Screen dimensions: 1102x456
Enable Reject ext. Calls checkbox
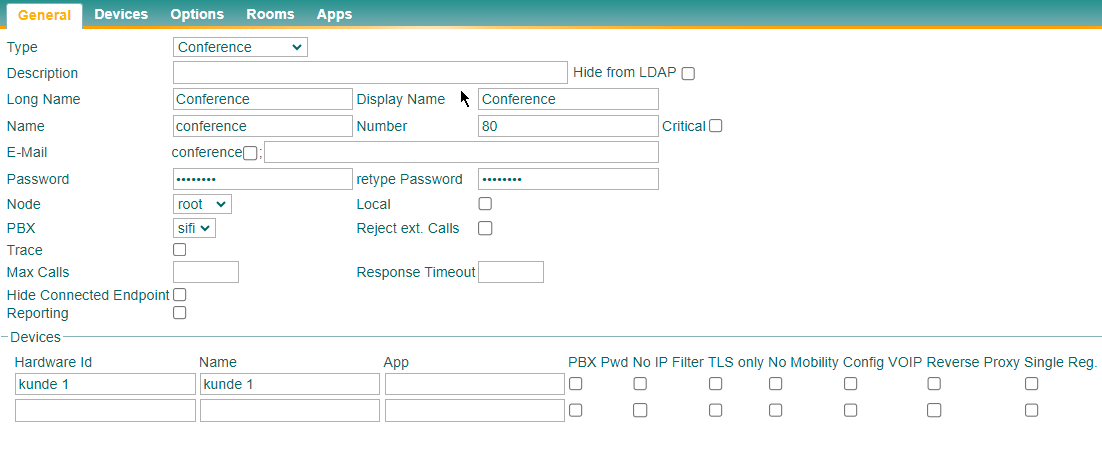click(x=485, y=228)
